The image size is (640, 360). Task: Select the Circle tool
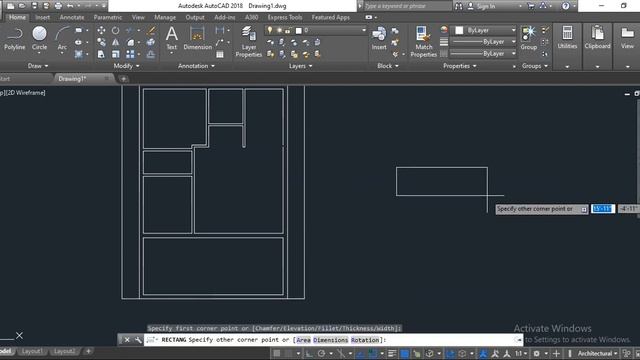[39, 38]
